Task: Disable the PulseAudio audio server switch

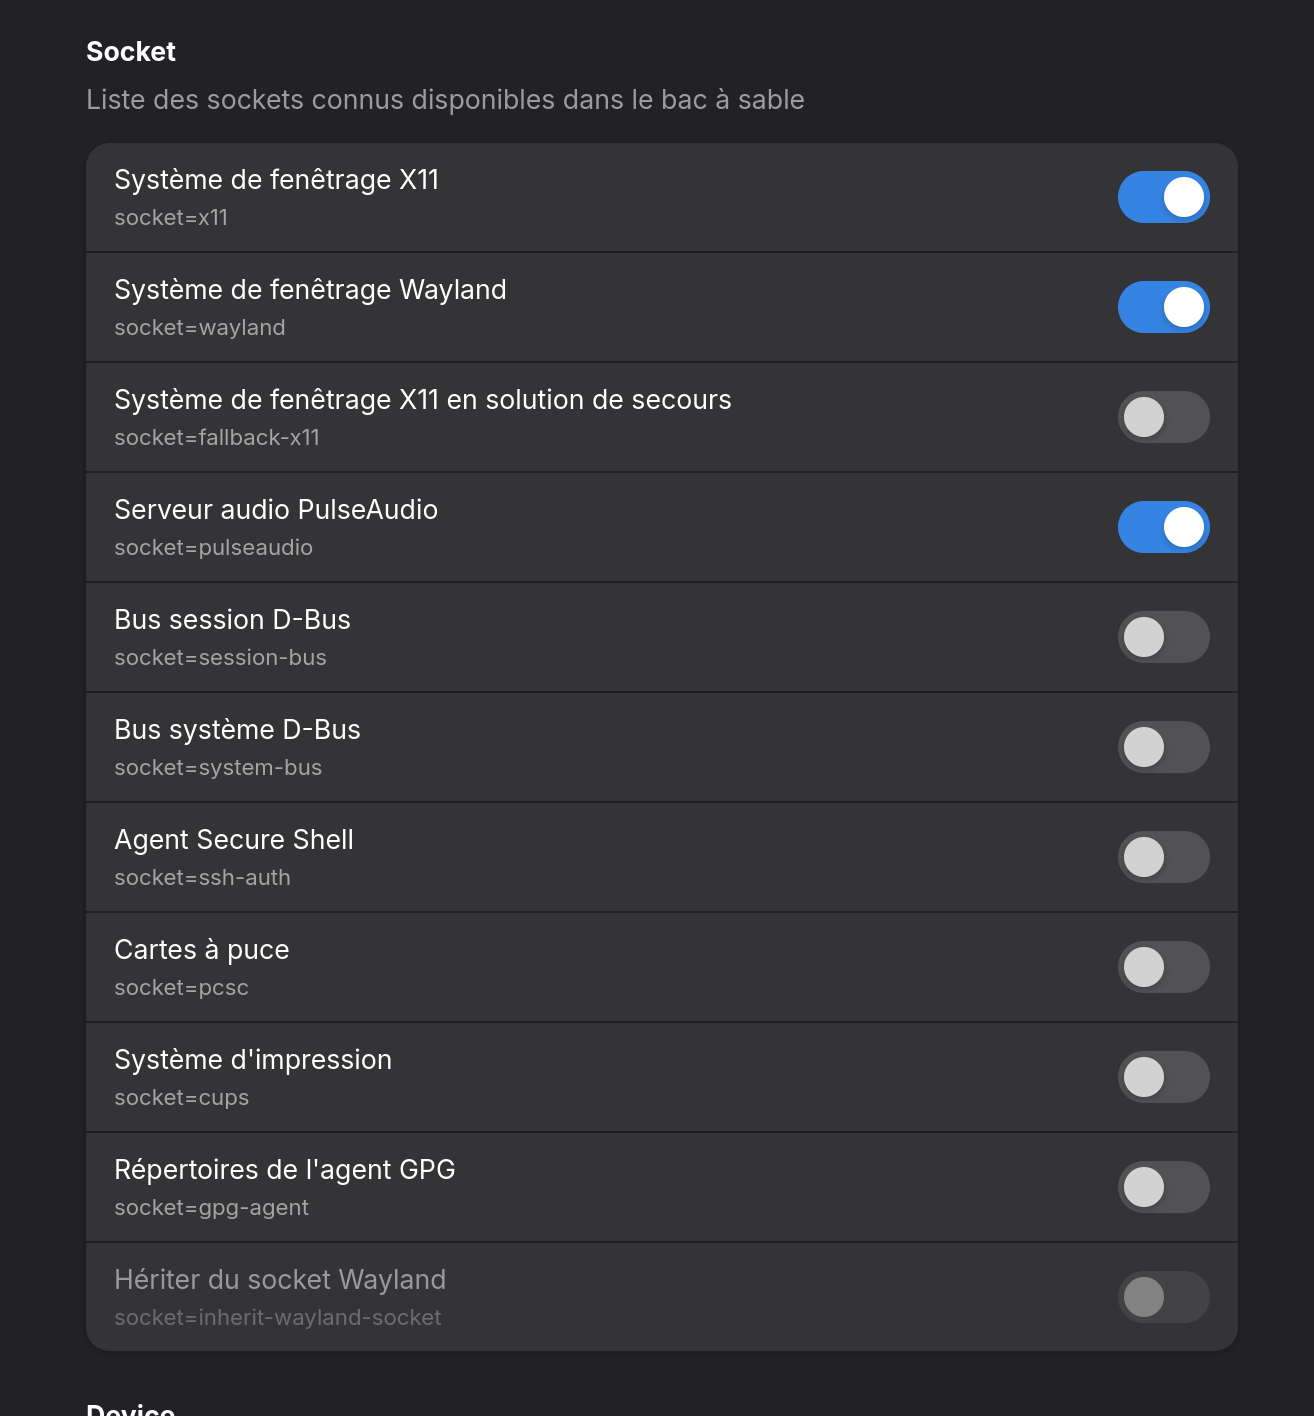Action: tap(1163, 527)
